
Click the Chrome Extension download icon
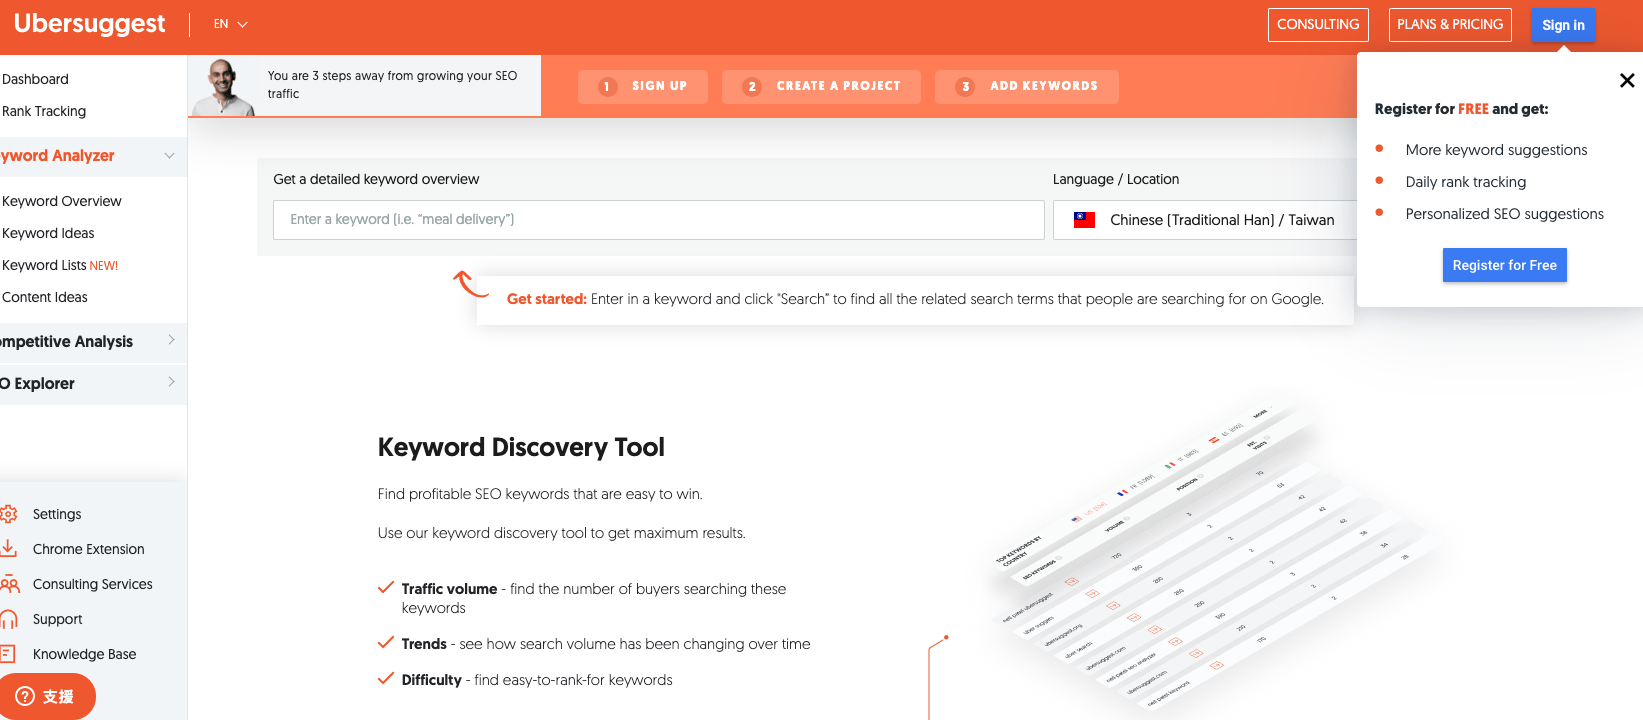click(x=9, y=548)
